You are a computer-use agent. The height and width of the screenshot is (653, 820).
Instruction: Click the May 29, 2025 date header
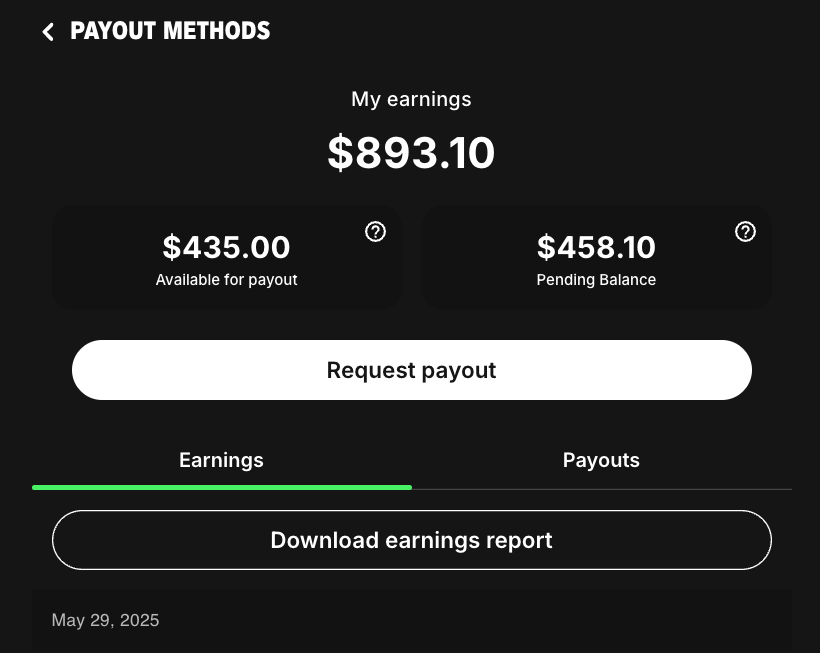[x=105, y=620]
